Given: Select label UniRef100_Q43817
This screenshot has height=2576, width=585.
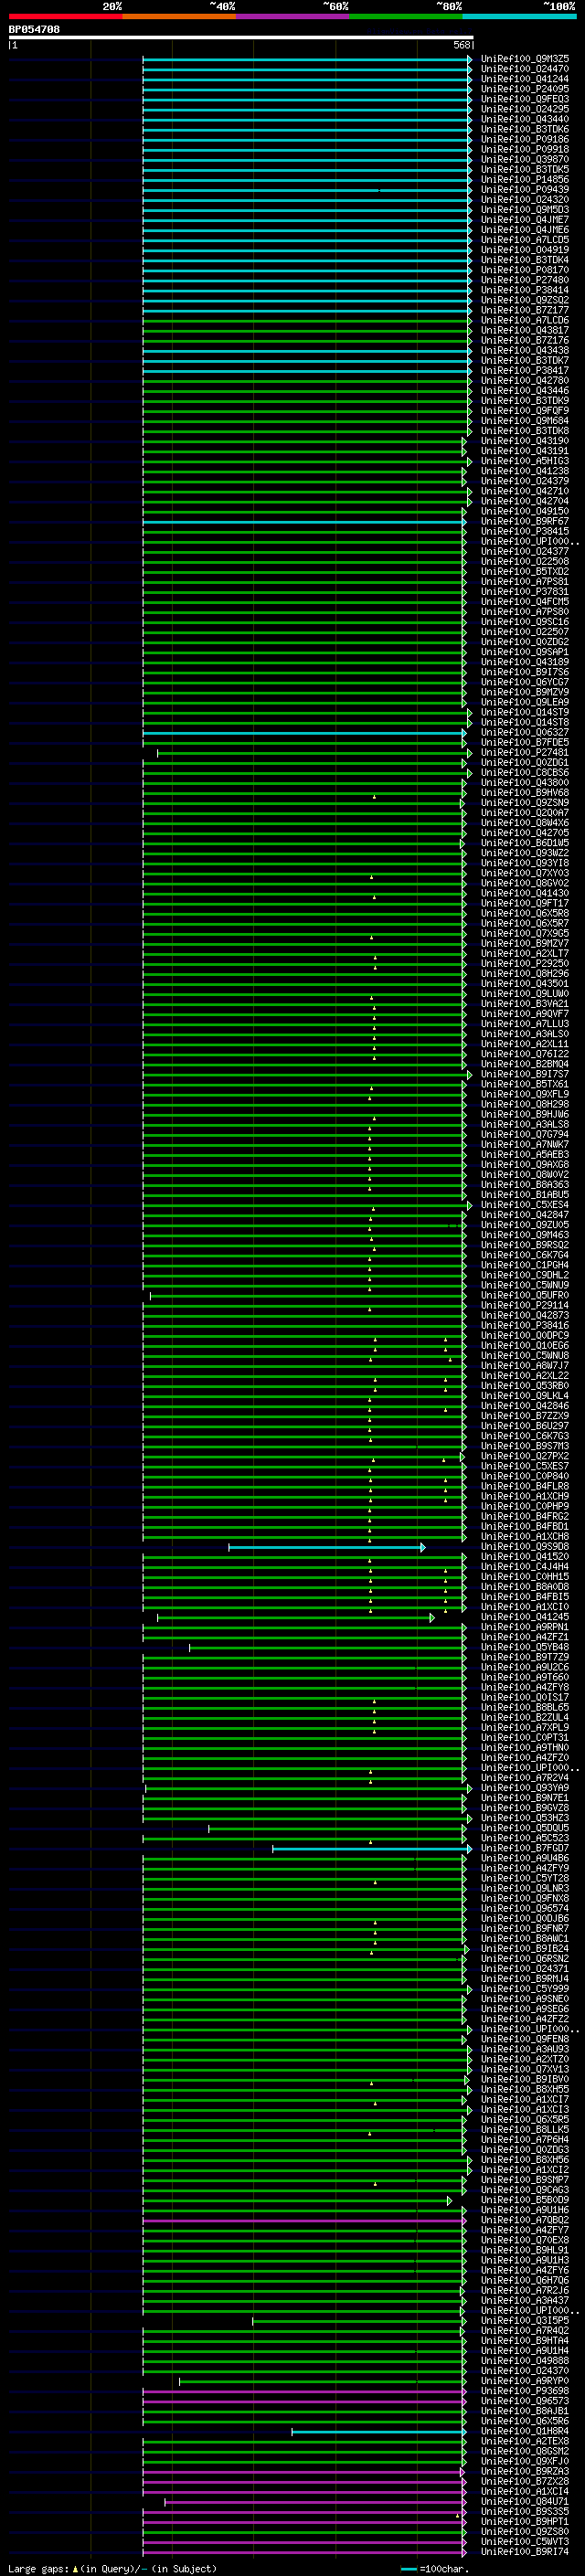Looking at the screenshot, I should pos(525,330).
